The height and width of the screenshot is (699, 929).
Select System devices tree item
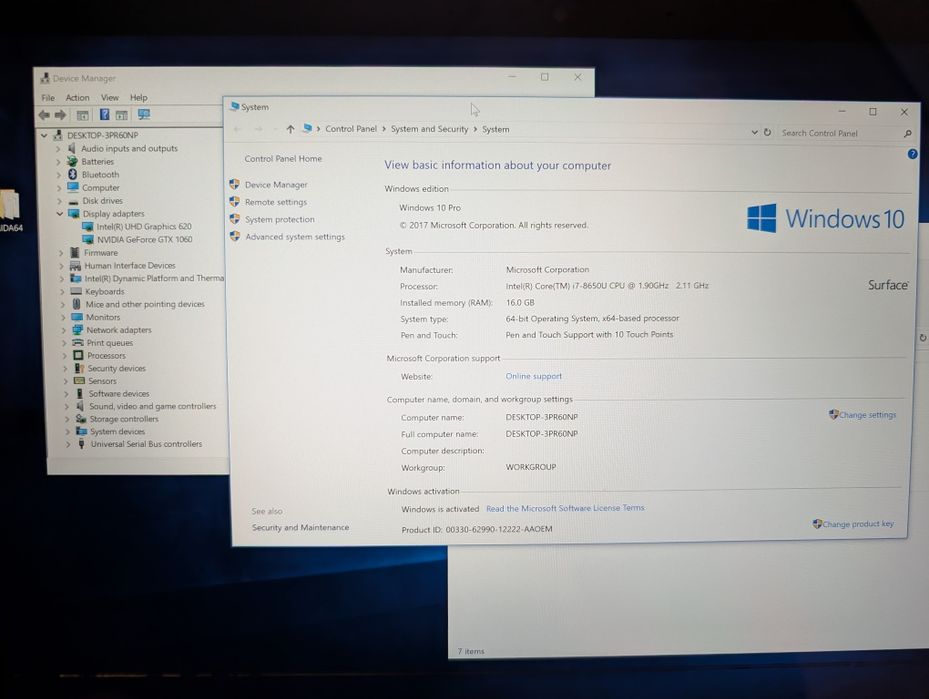point(117,431)
